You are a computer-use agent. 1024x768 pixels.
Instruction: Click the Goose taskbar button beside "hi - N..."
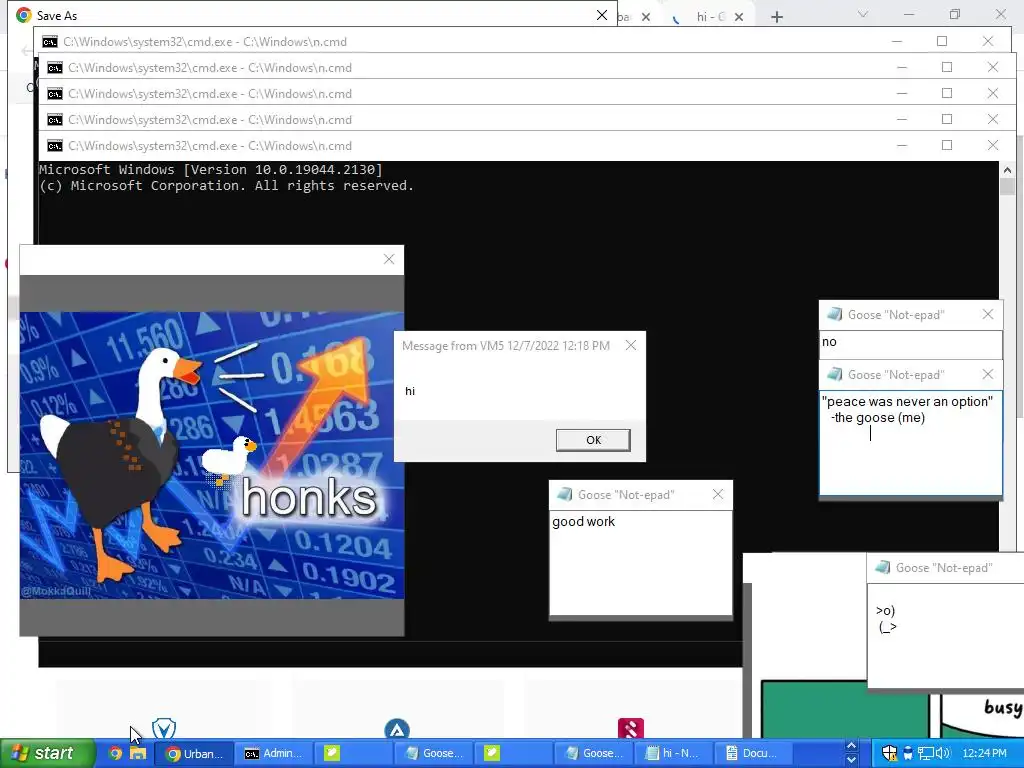point(593,754)
